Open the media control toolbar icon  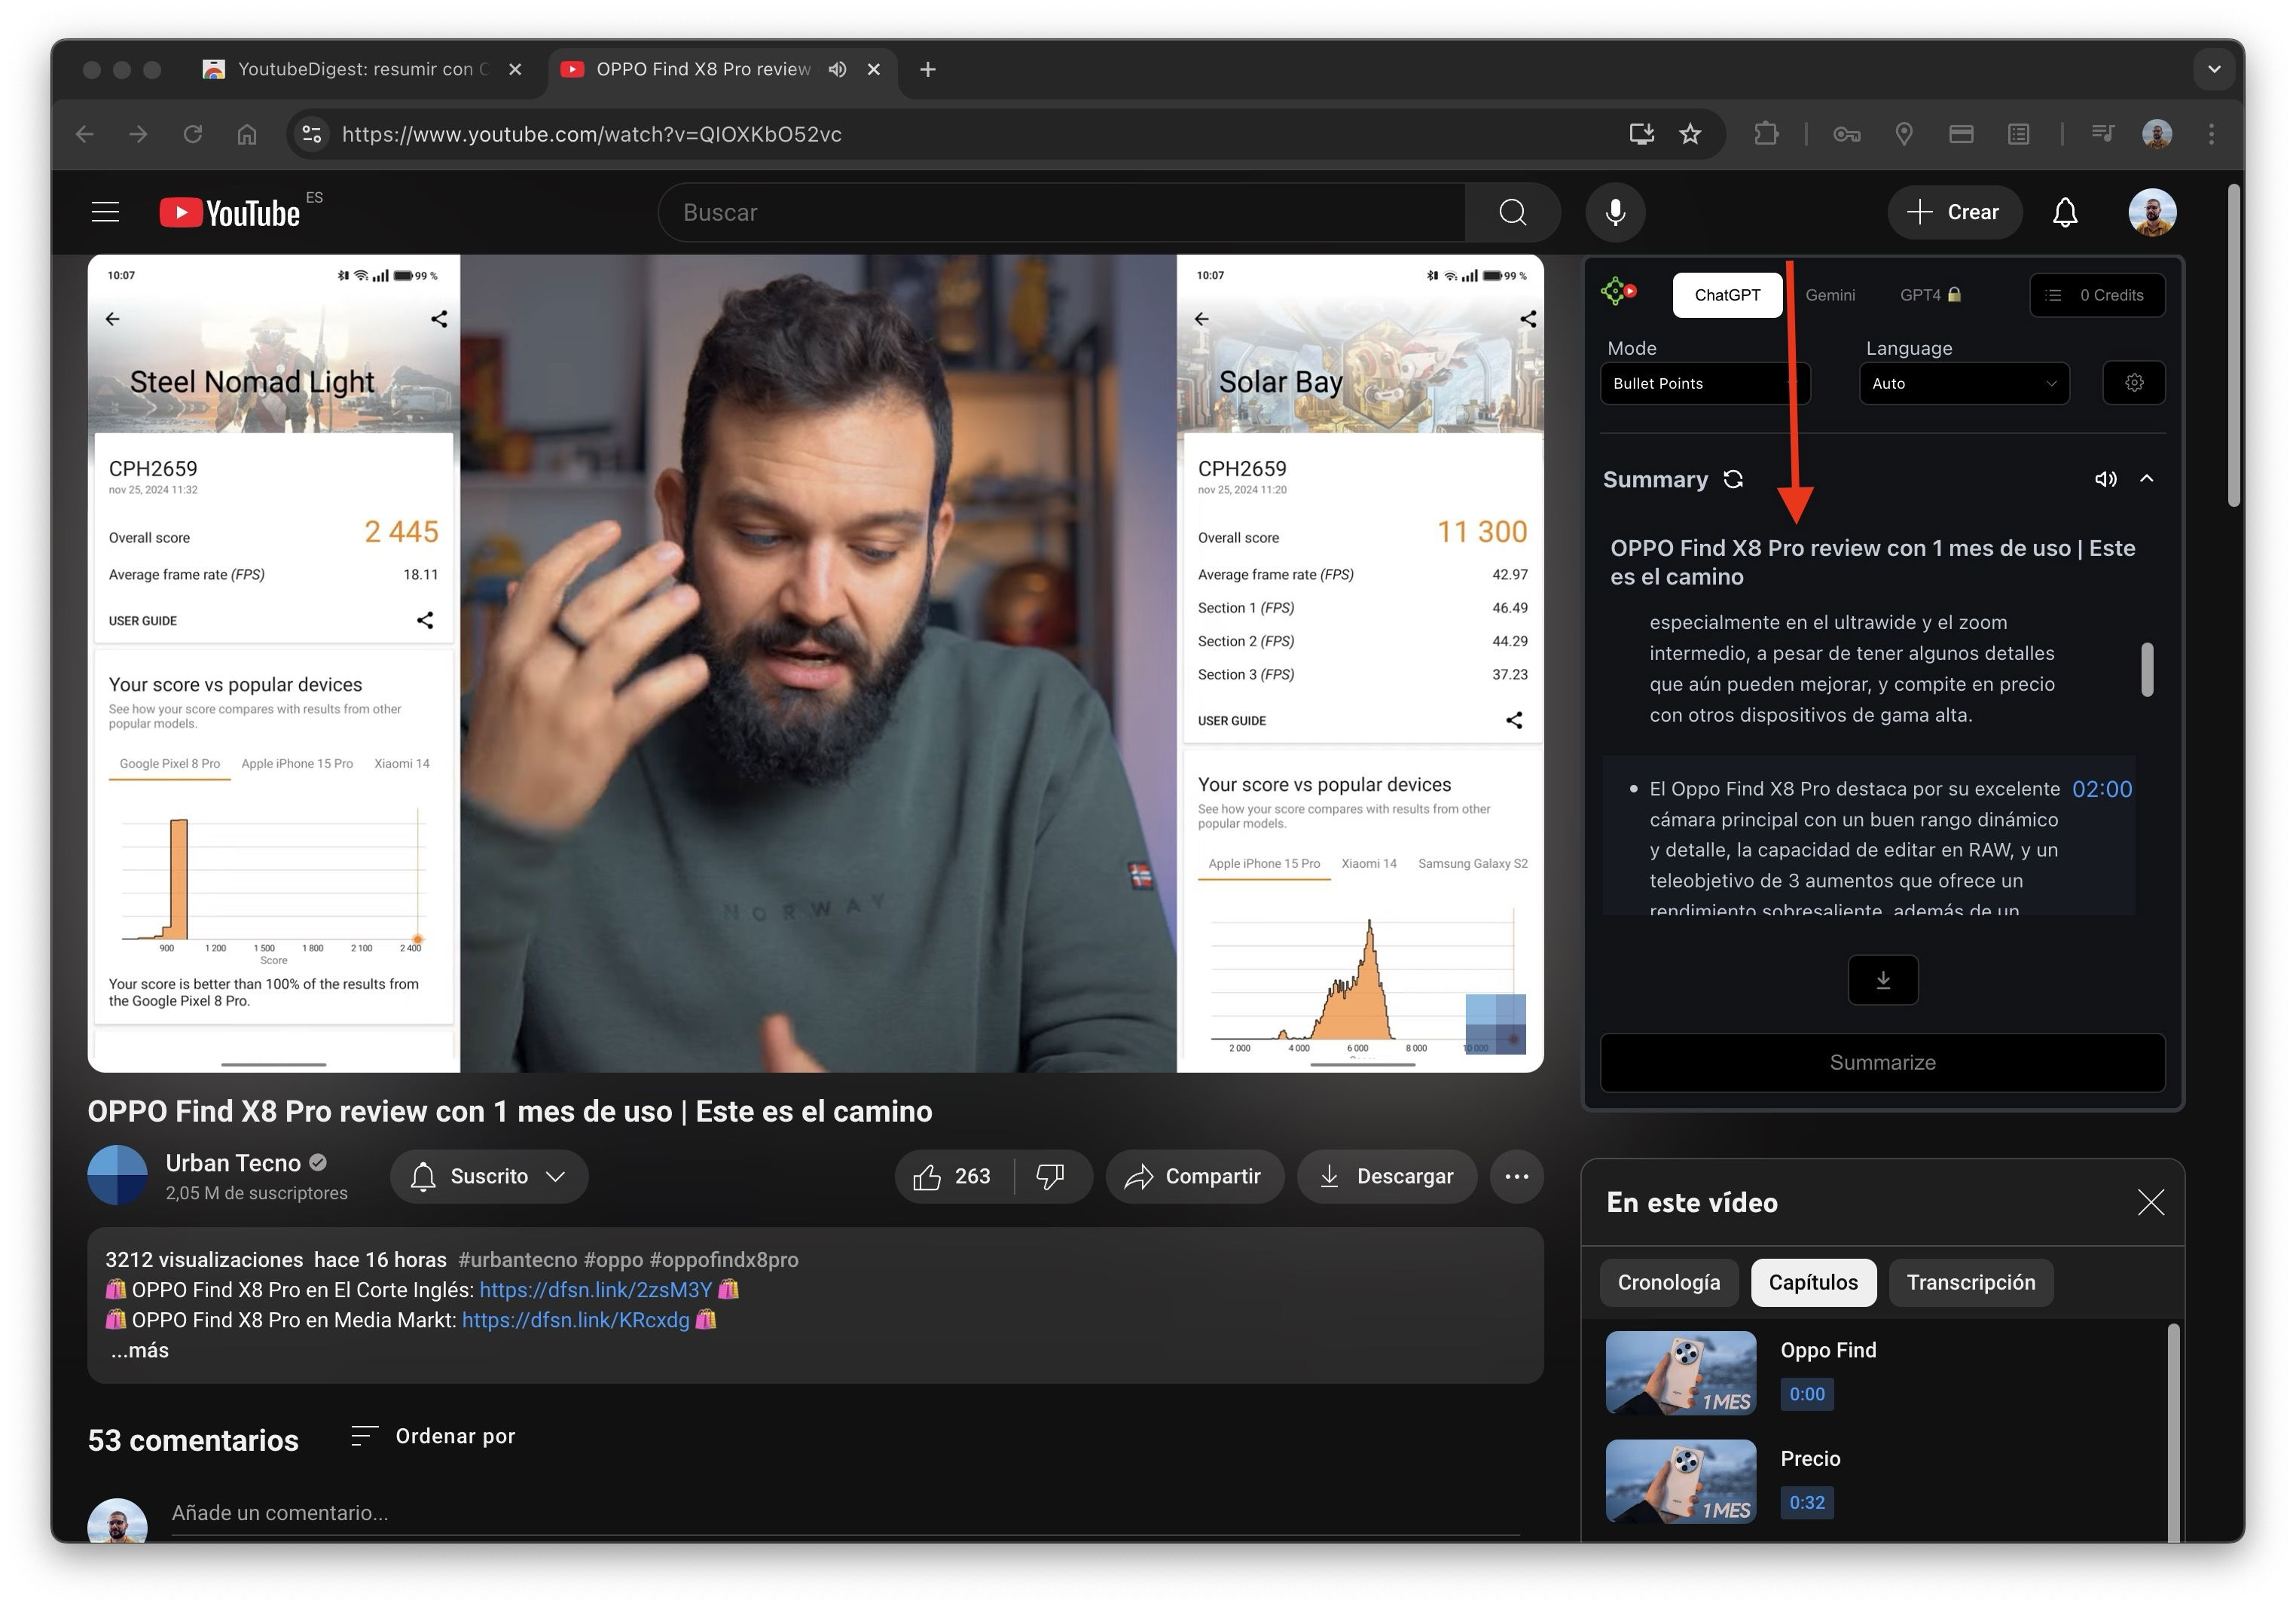(x=2102, y=134)
